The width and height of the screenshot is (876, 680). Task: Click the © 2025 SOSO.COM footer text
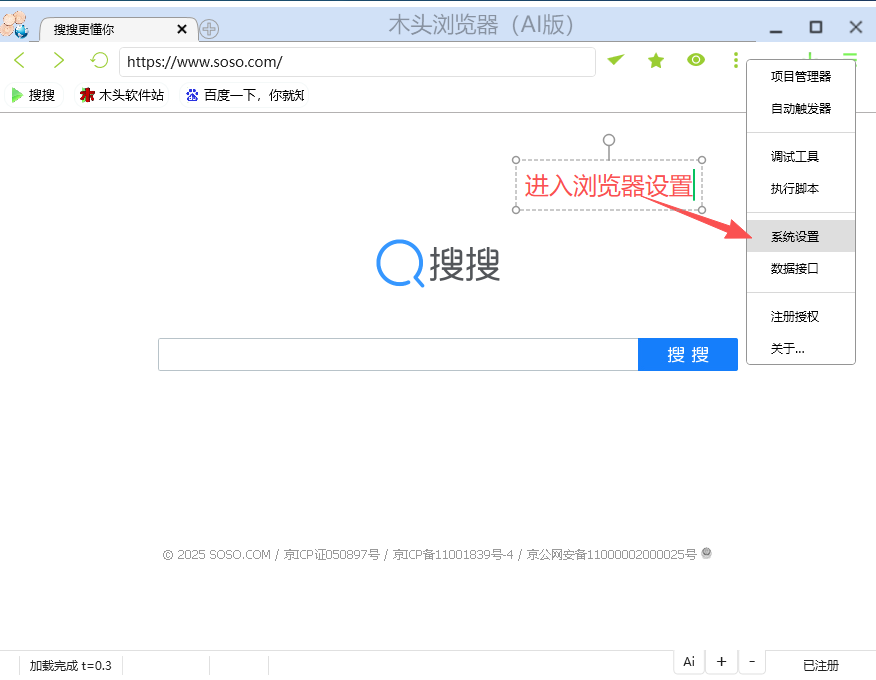click(216, 554)
